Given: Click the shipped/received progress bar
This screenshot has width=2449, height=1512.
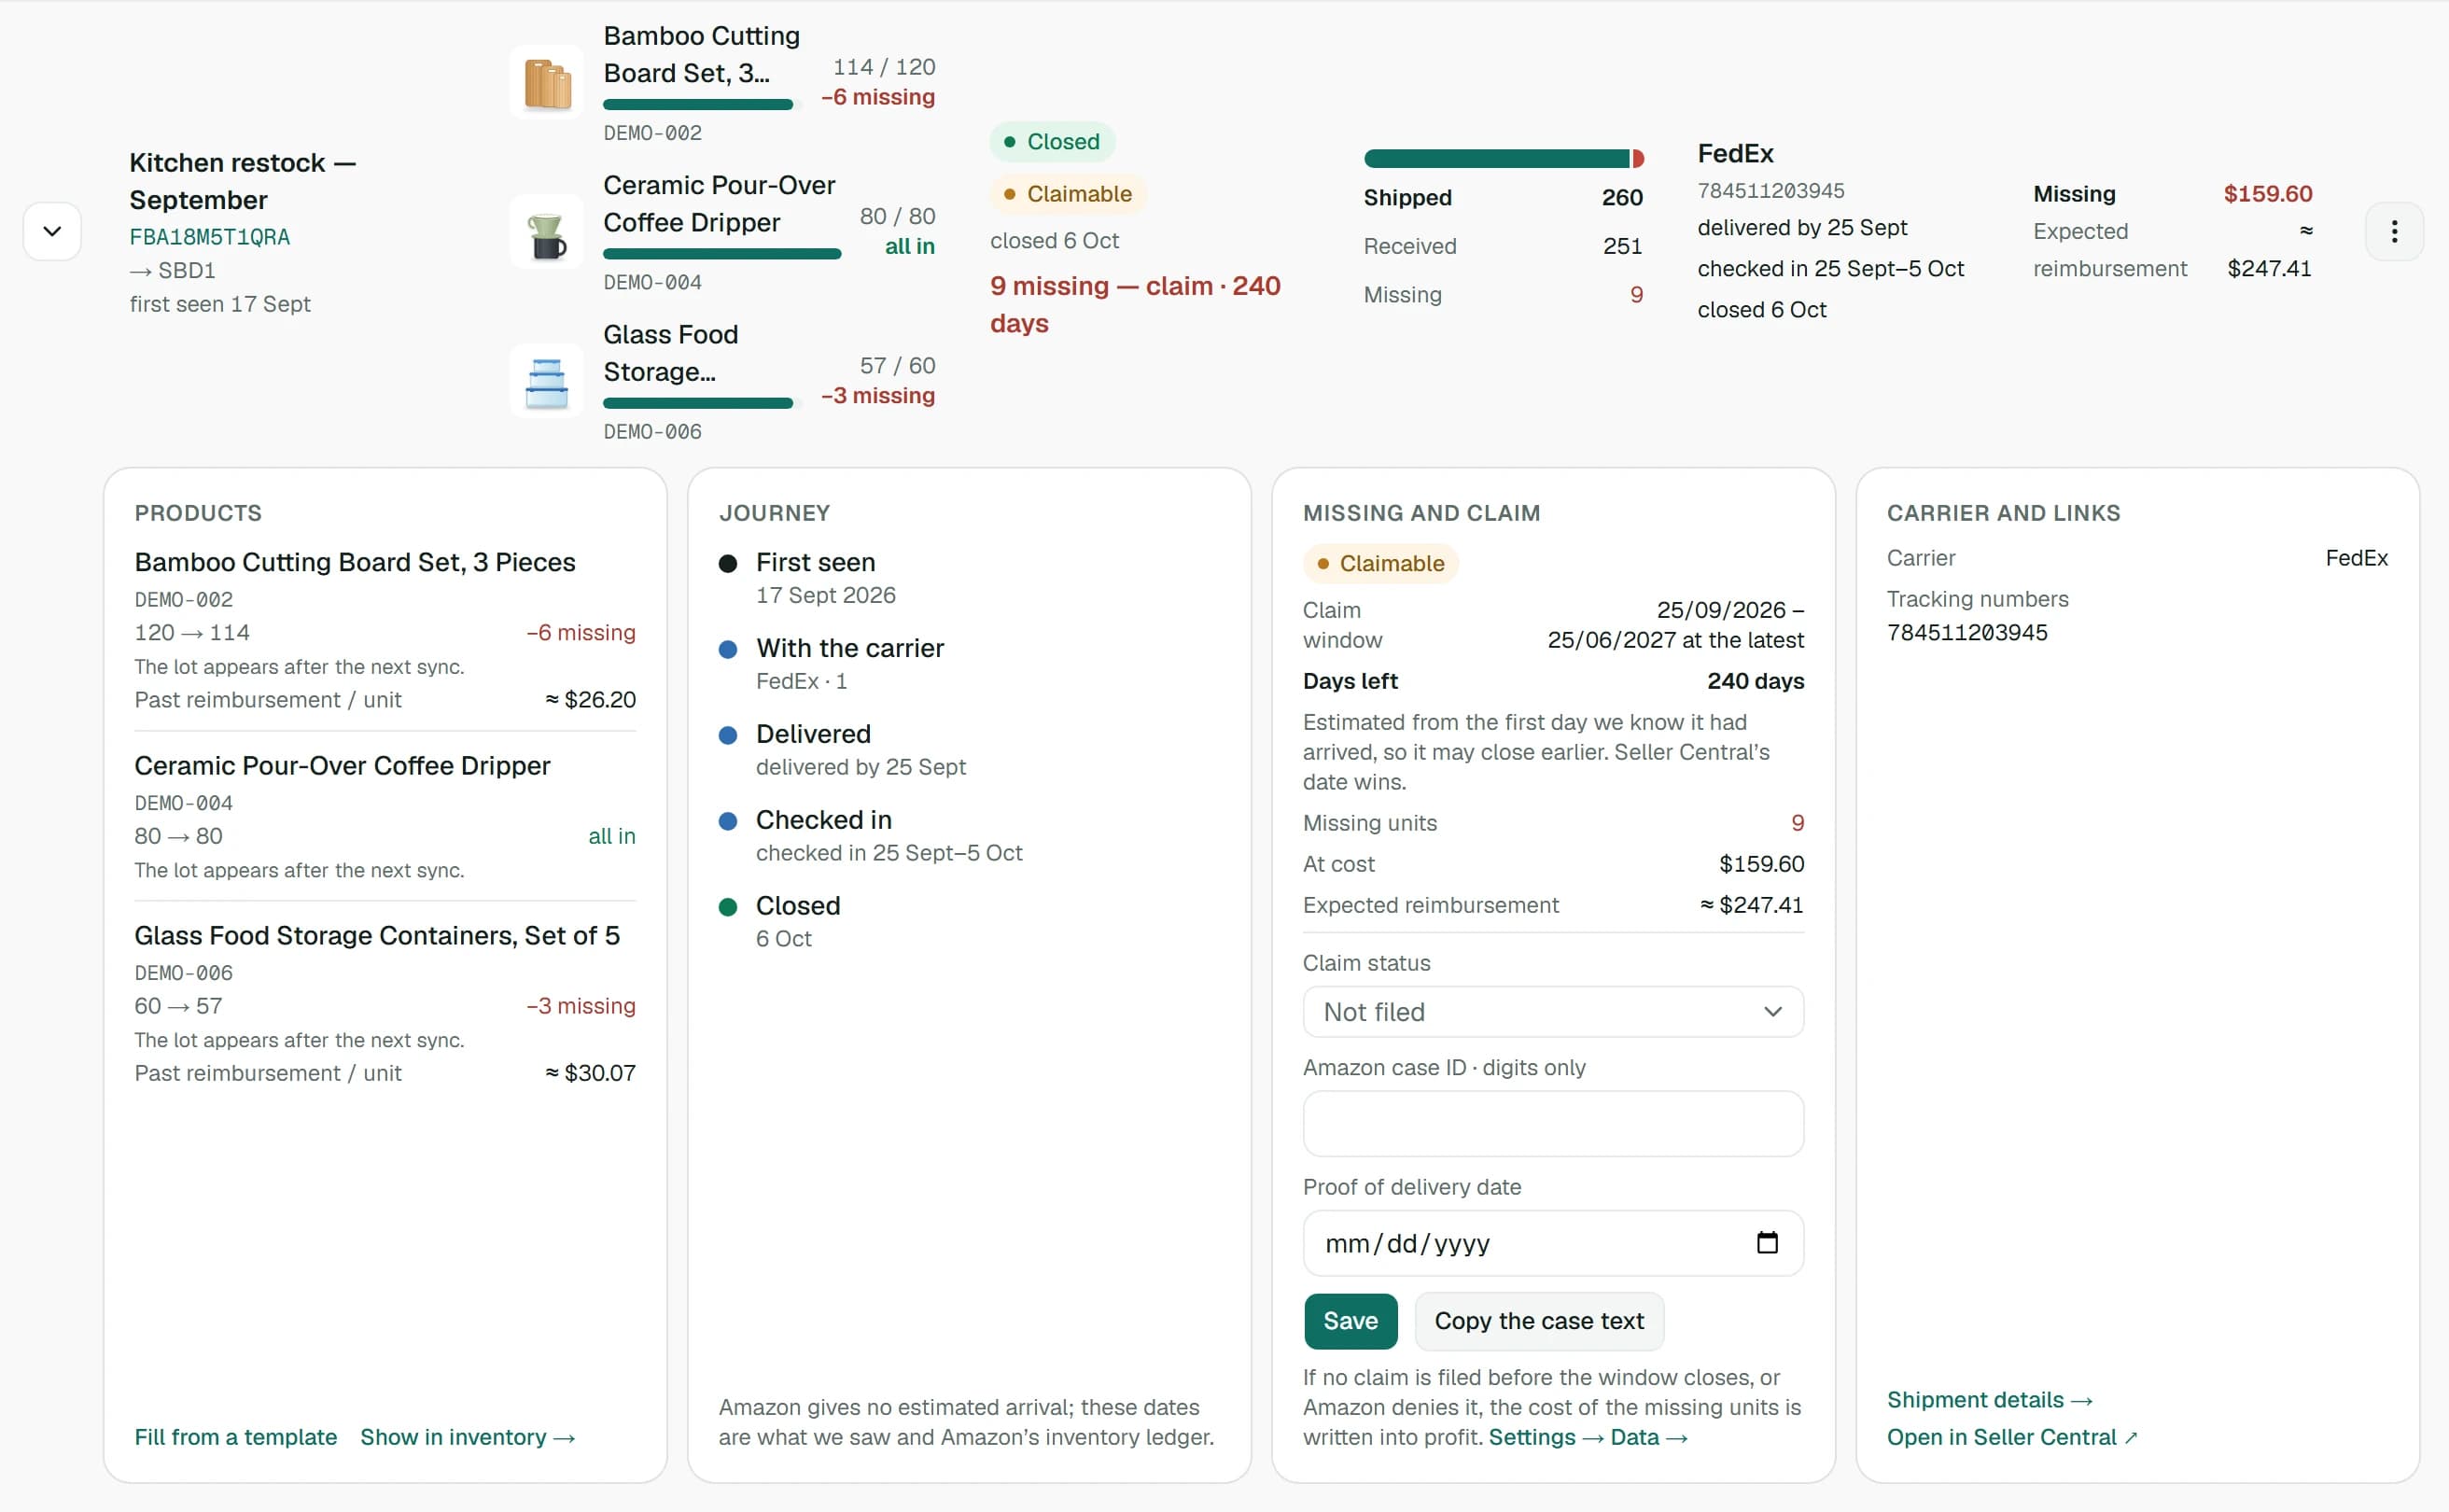Looking at the screenshot, I should [x=1503, y=158].
